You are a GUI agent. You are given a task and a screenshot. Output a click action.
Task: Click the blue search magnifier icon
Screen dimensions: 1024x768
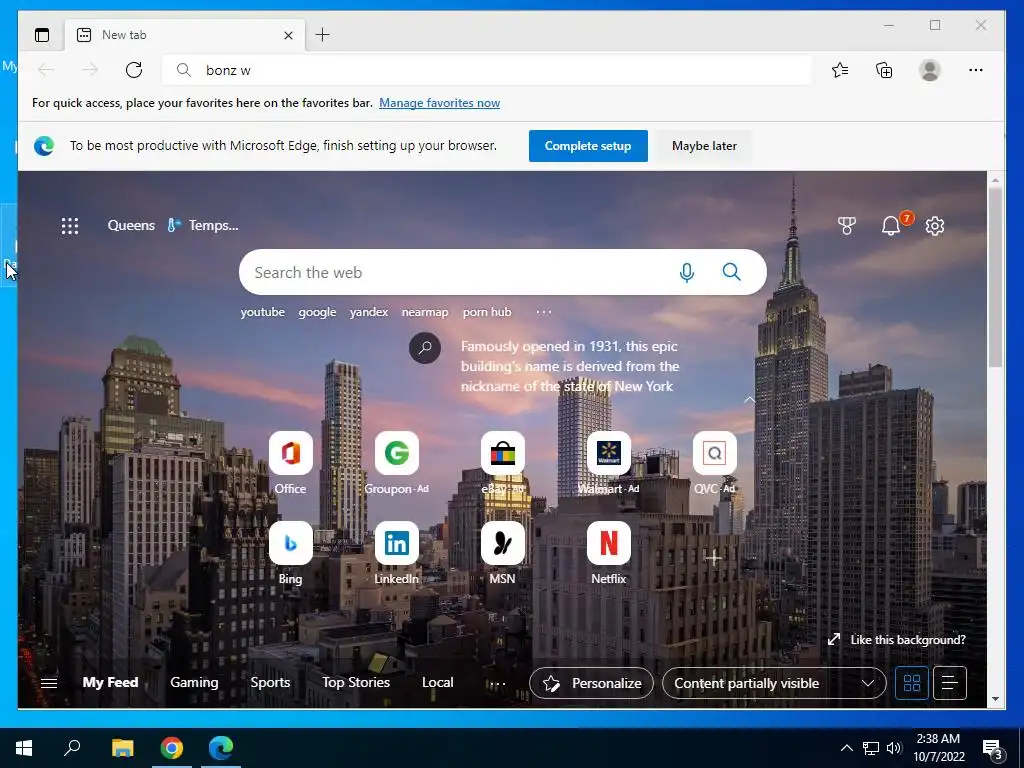point(731,272)
